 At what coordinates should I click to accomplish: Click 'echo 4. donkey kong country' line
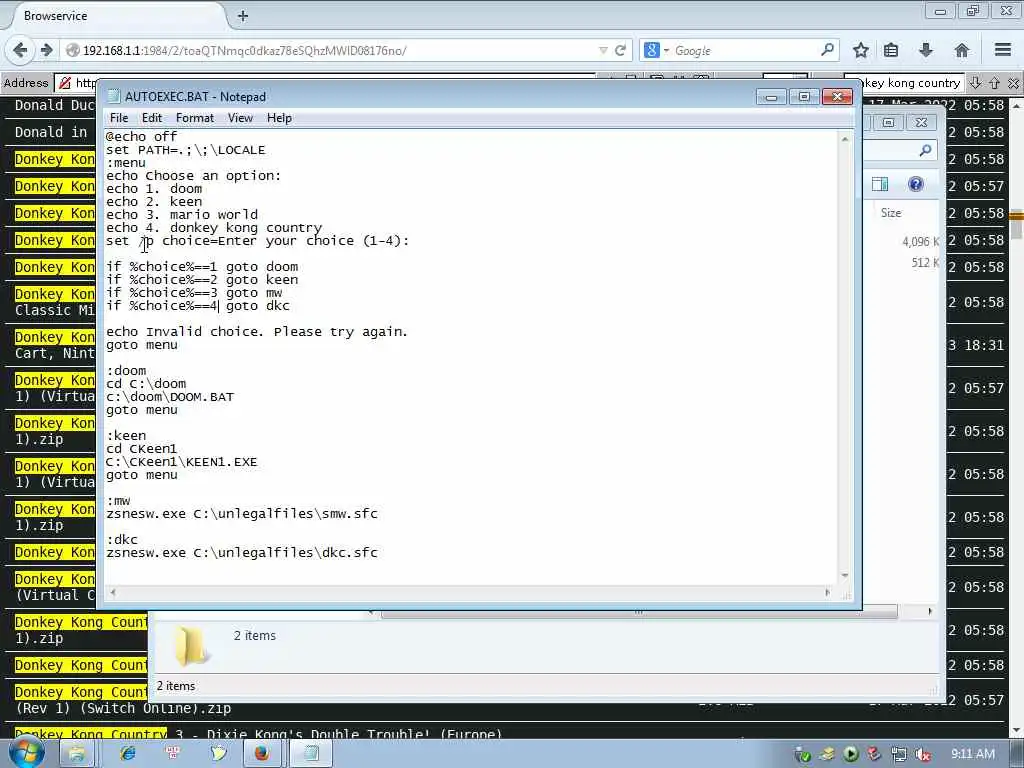214,227
